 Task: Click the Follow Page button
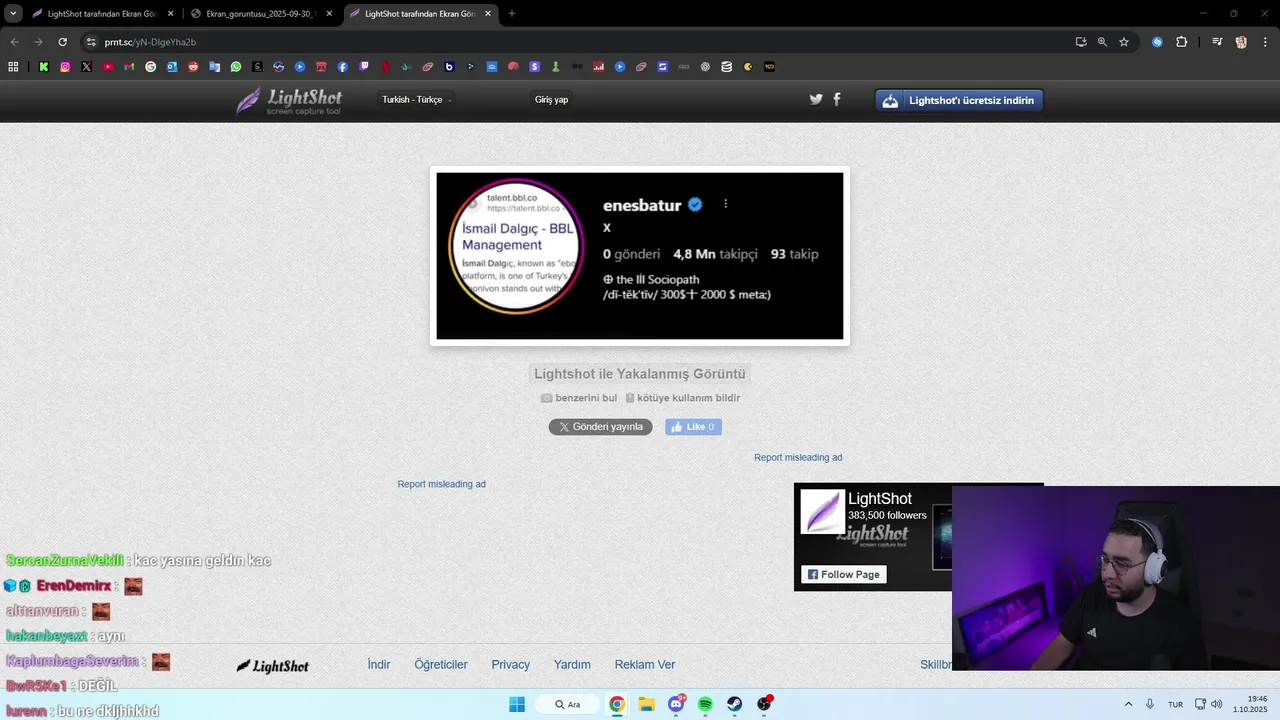click(x=843, y=575)
